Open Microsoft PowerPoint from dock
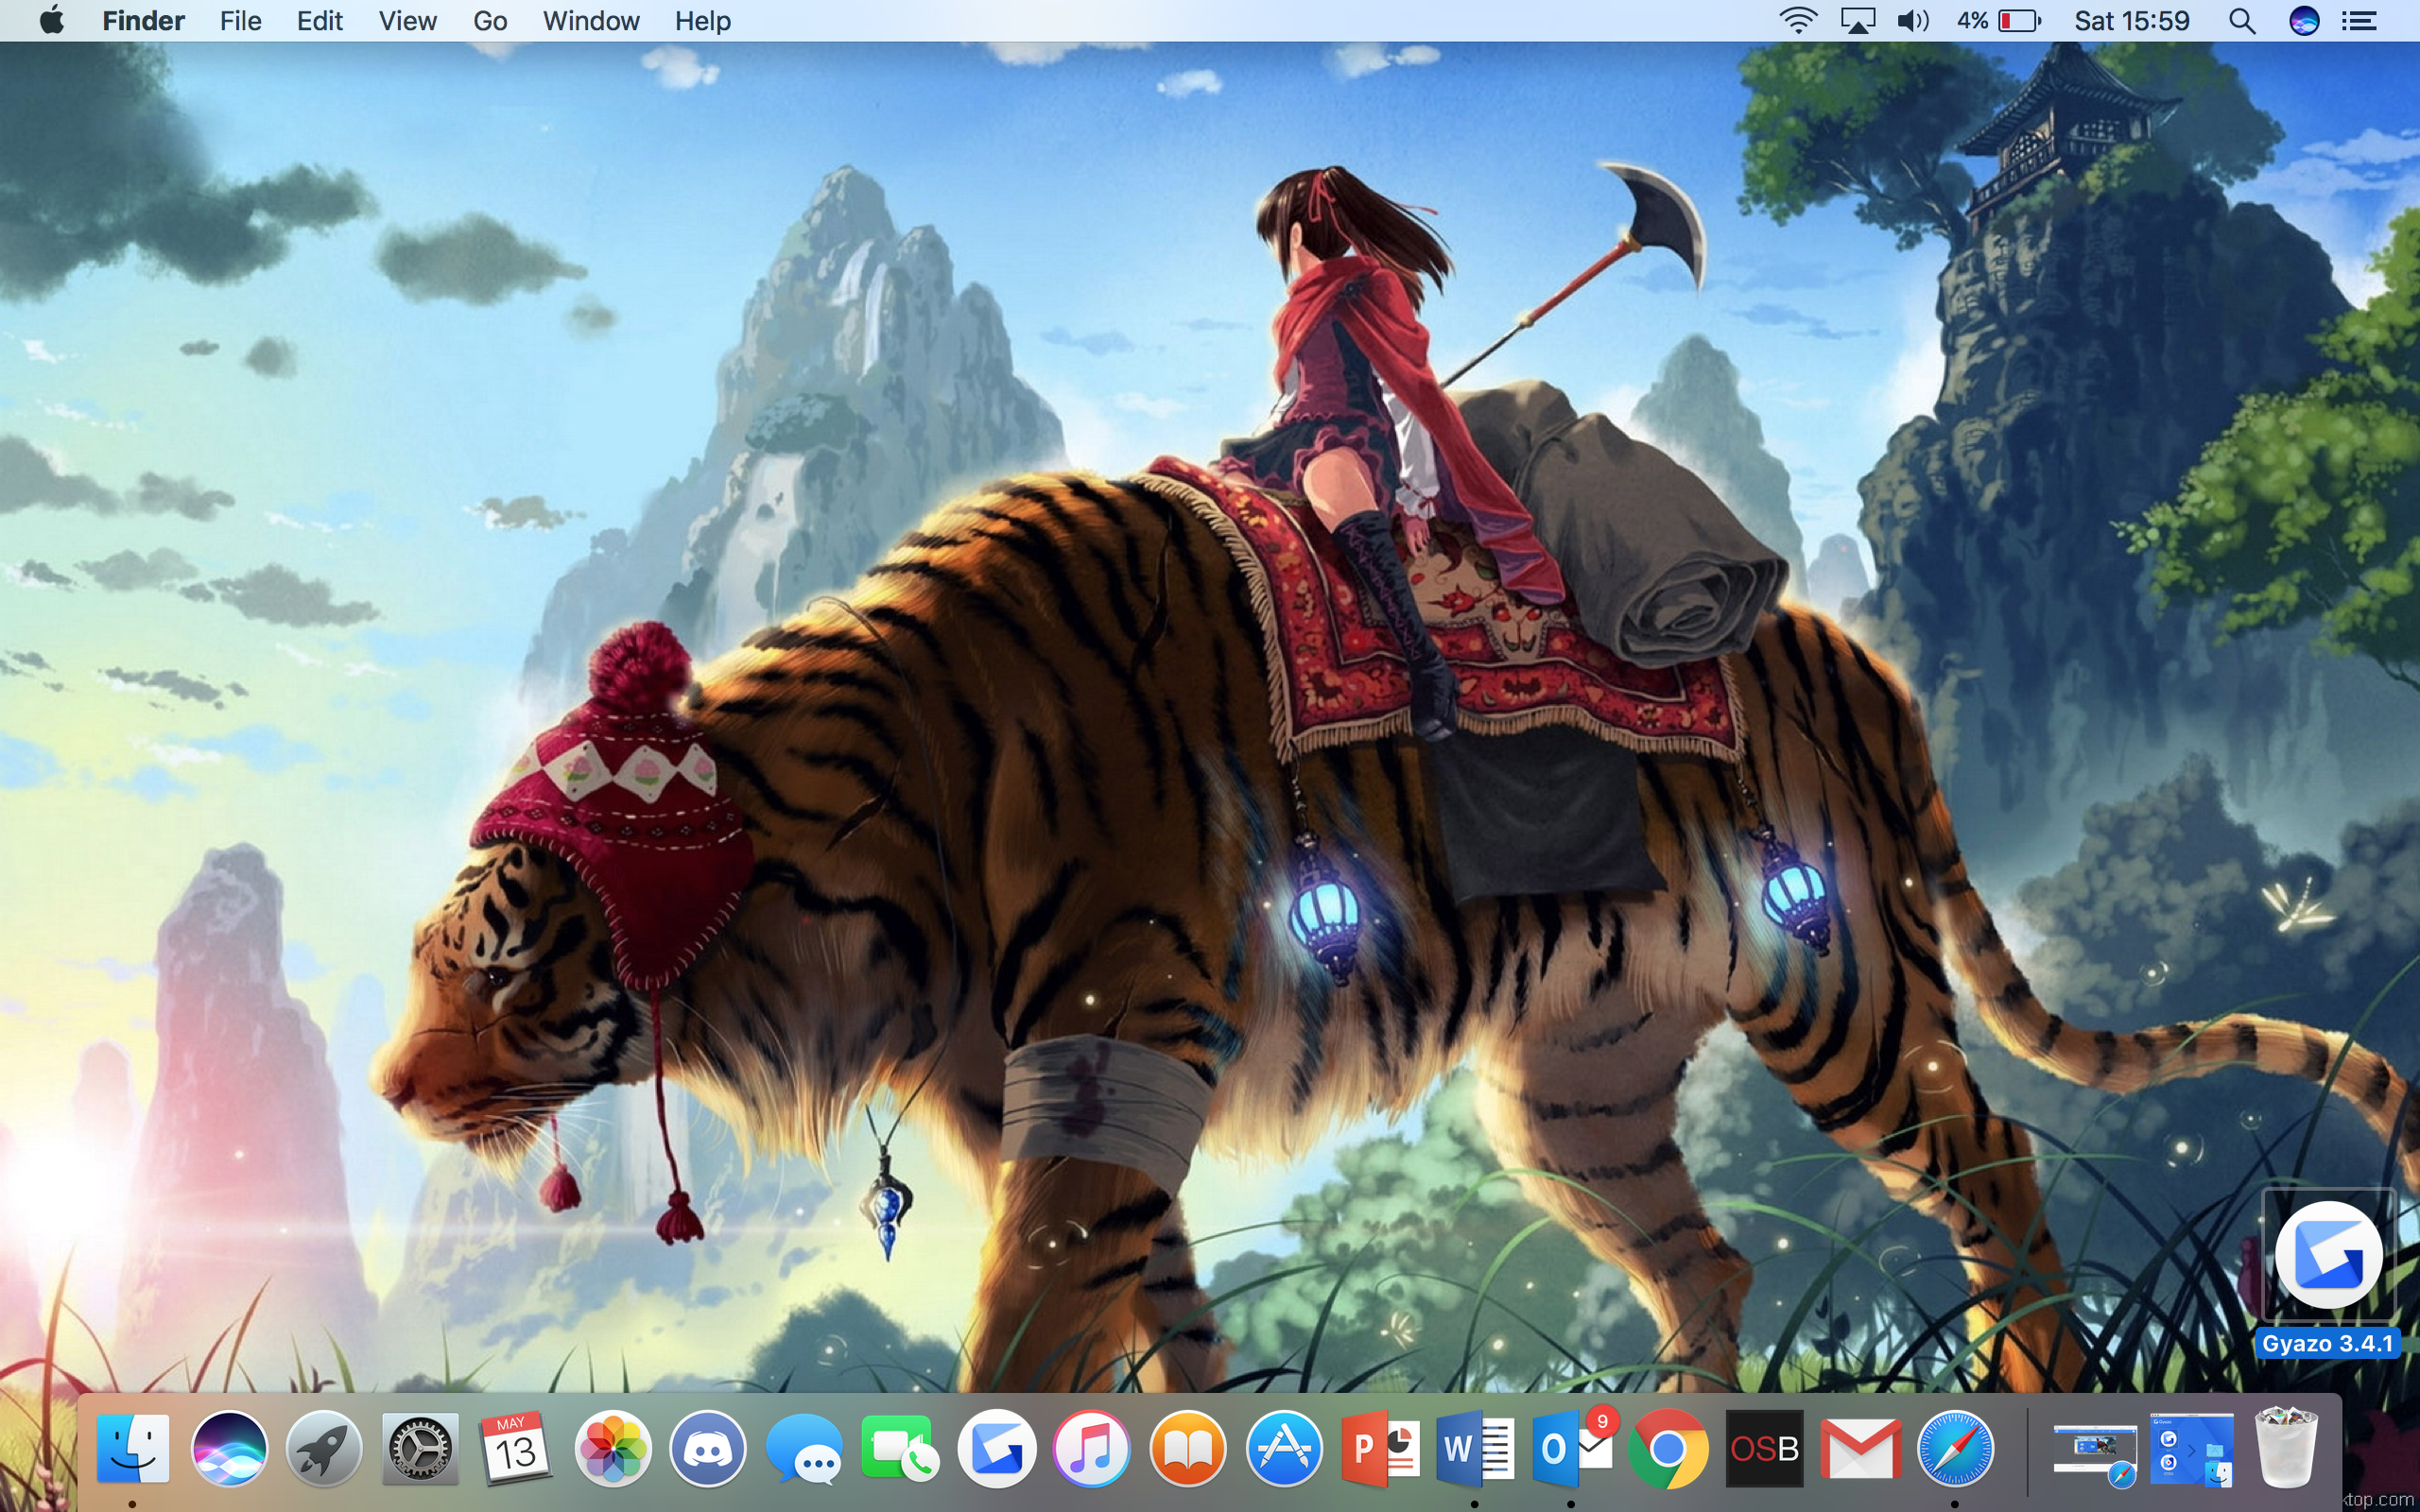The image size is (2420, 1512). point(1380,1449)
